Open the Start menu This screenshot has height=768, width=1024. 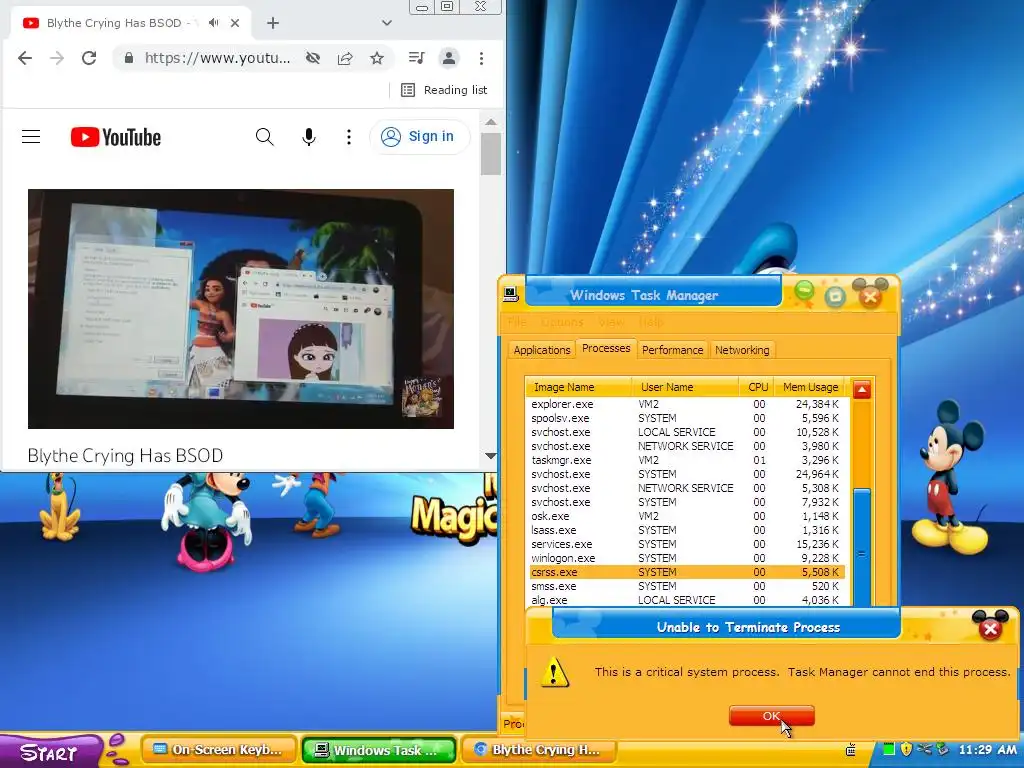click(x=51, y=752)
